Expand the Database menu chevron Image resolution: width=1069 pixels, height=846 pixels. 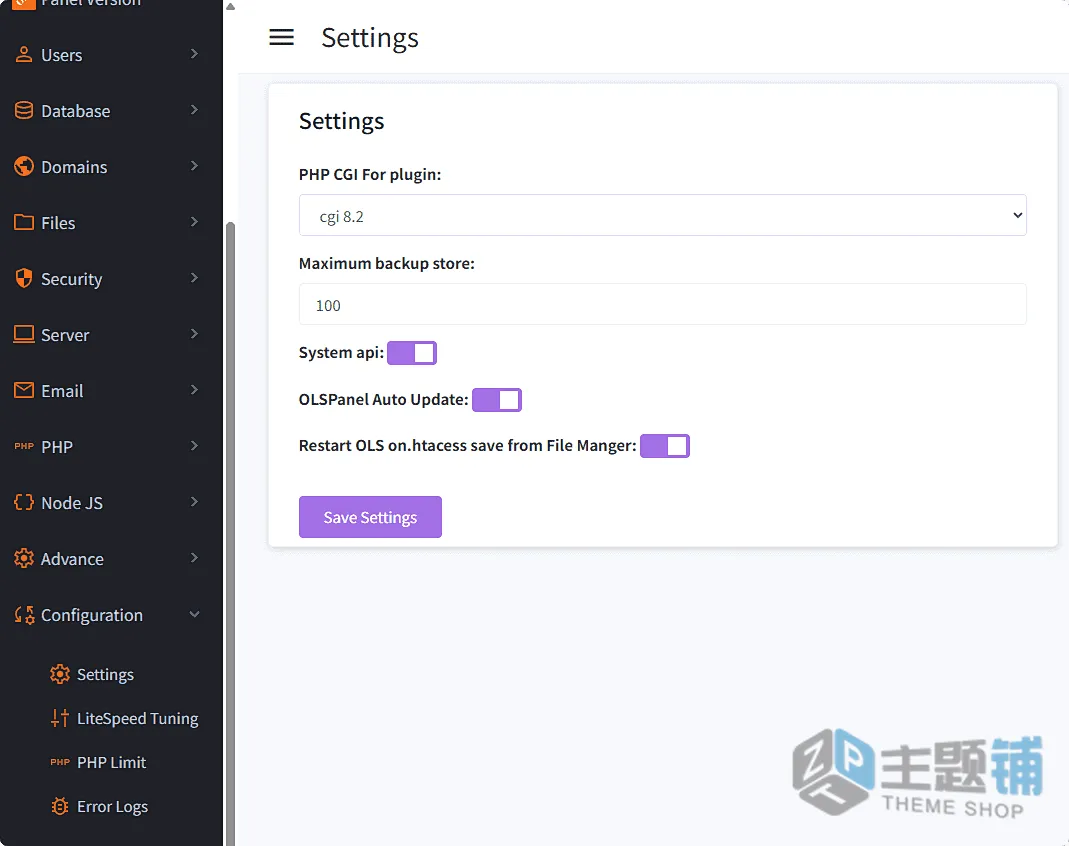[194, 110]
